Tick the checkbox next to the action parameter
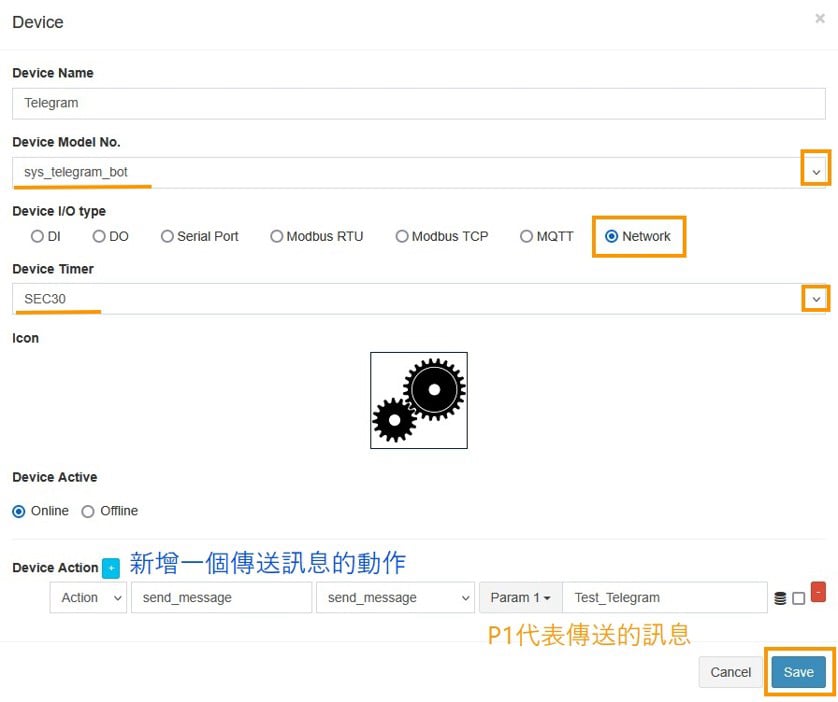Image resolution: width=838 pixels, height=702 pixels. 798,598
